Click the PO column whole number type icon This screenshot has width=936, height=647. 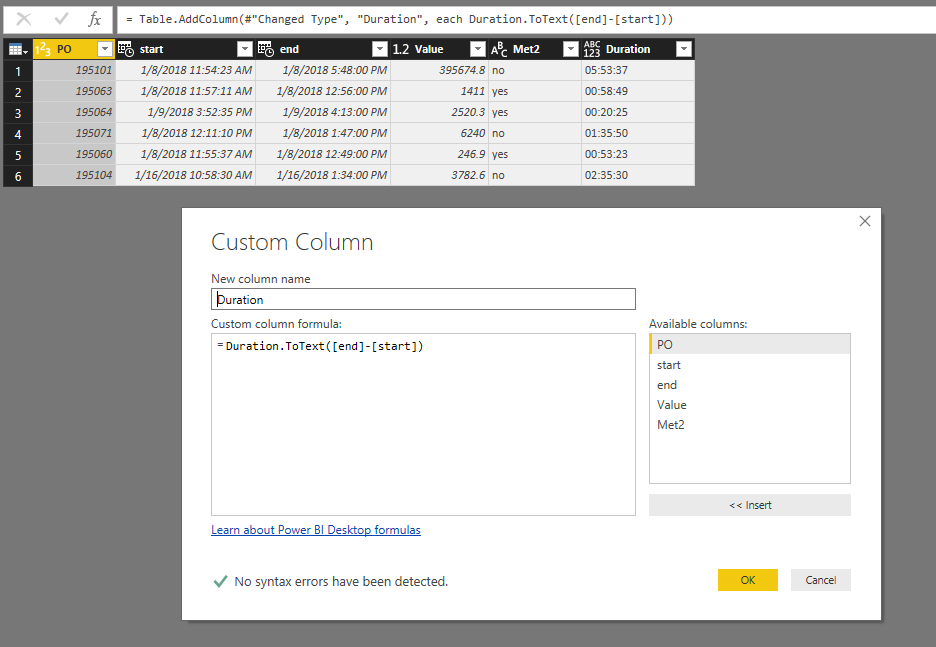point(43,50)
